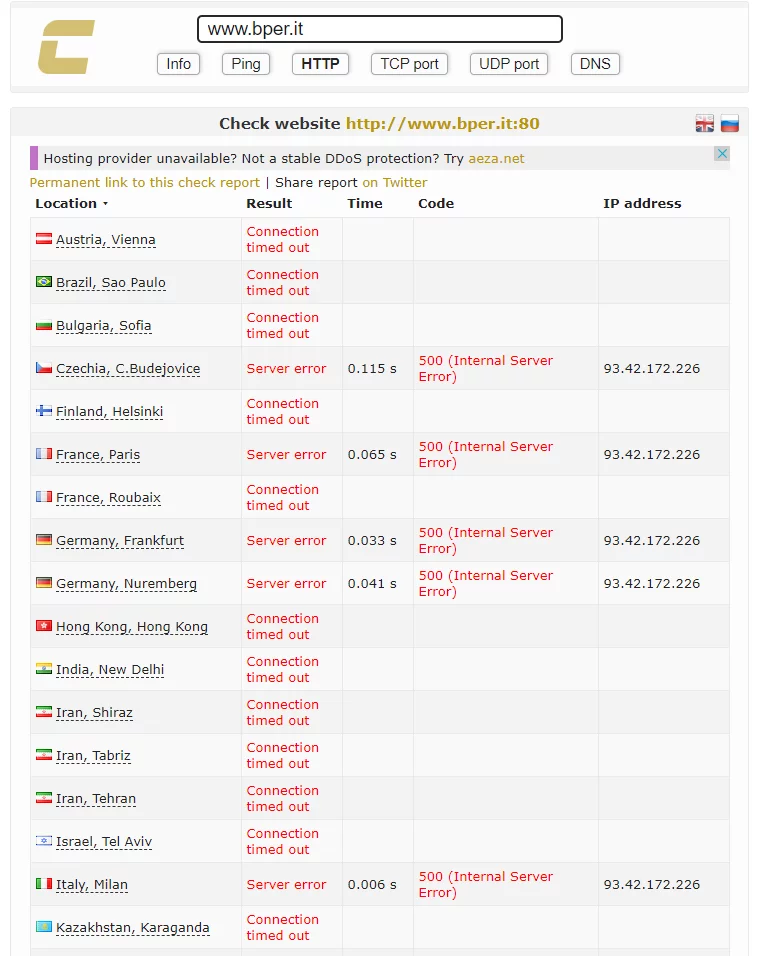Viewport: 771px width, 956px height.
Task: Open the Ping check tab
Action: point(245,64)
